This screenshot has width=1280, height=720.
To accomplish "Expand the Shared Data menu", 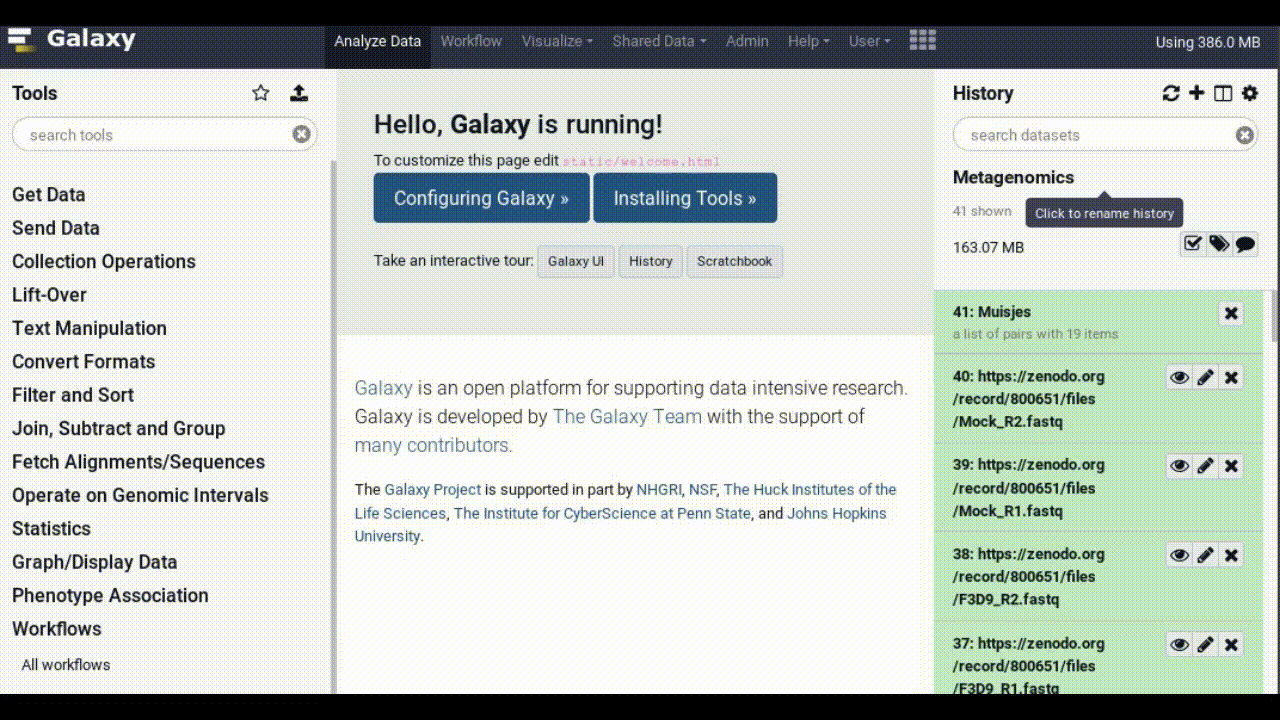I will 658,41.
